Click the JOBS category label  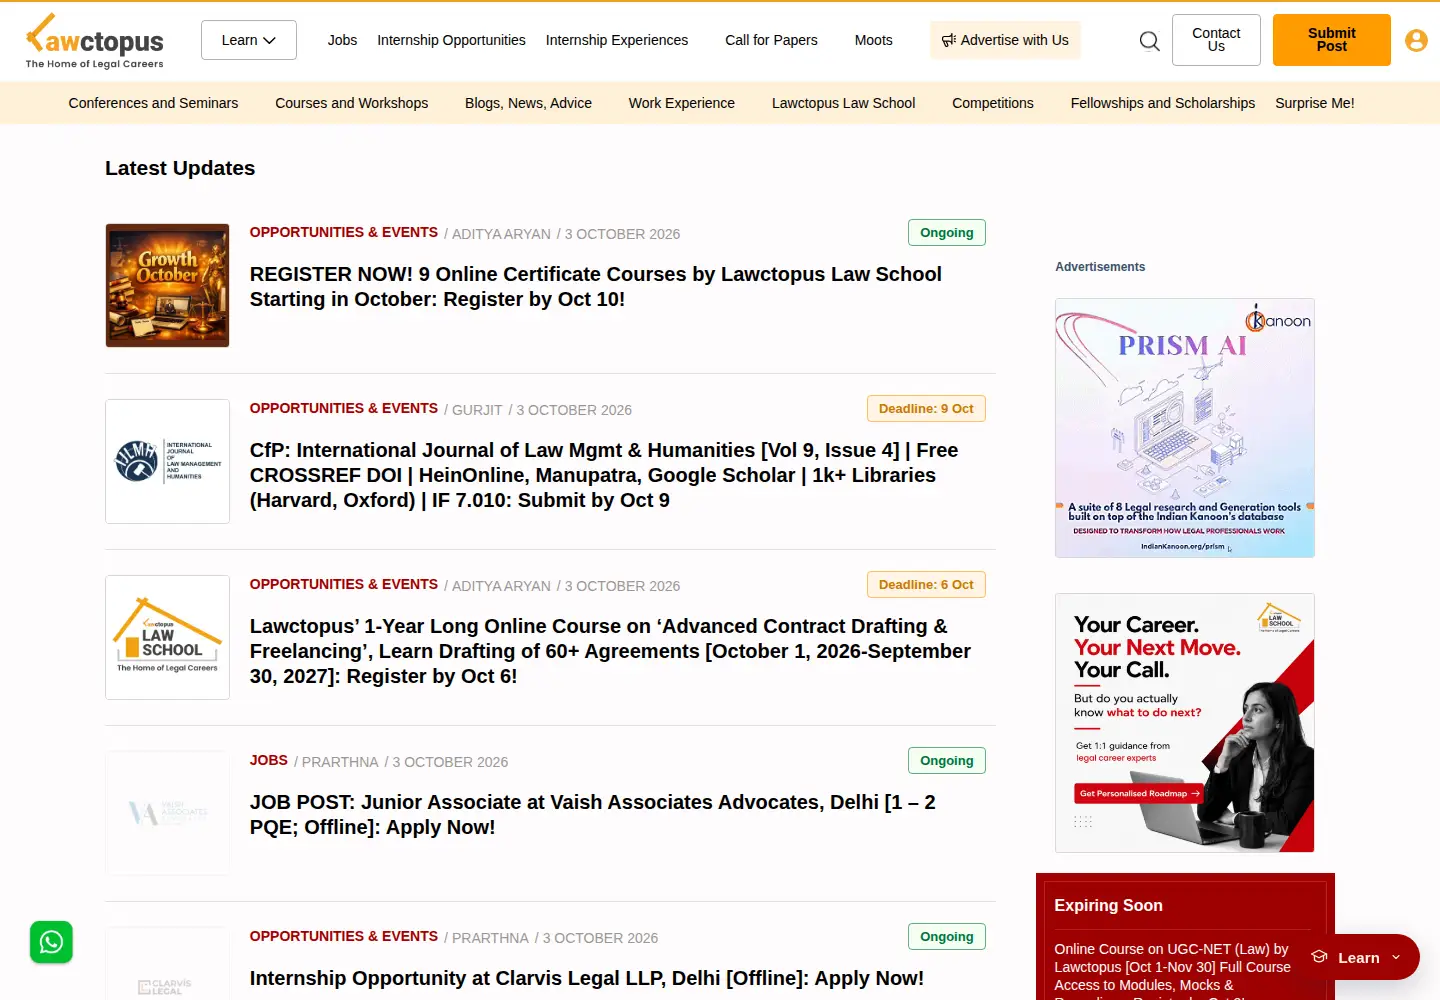(269, 760)
